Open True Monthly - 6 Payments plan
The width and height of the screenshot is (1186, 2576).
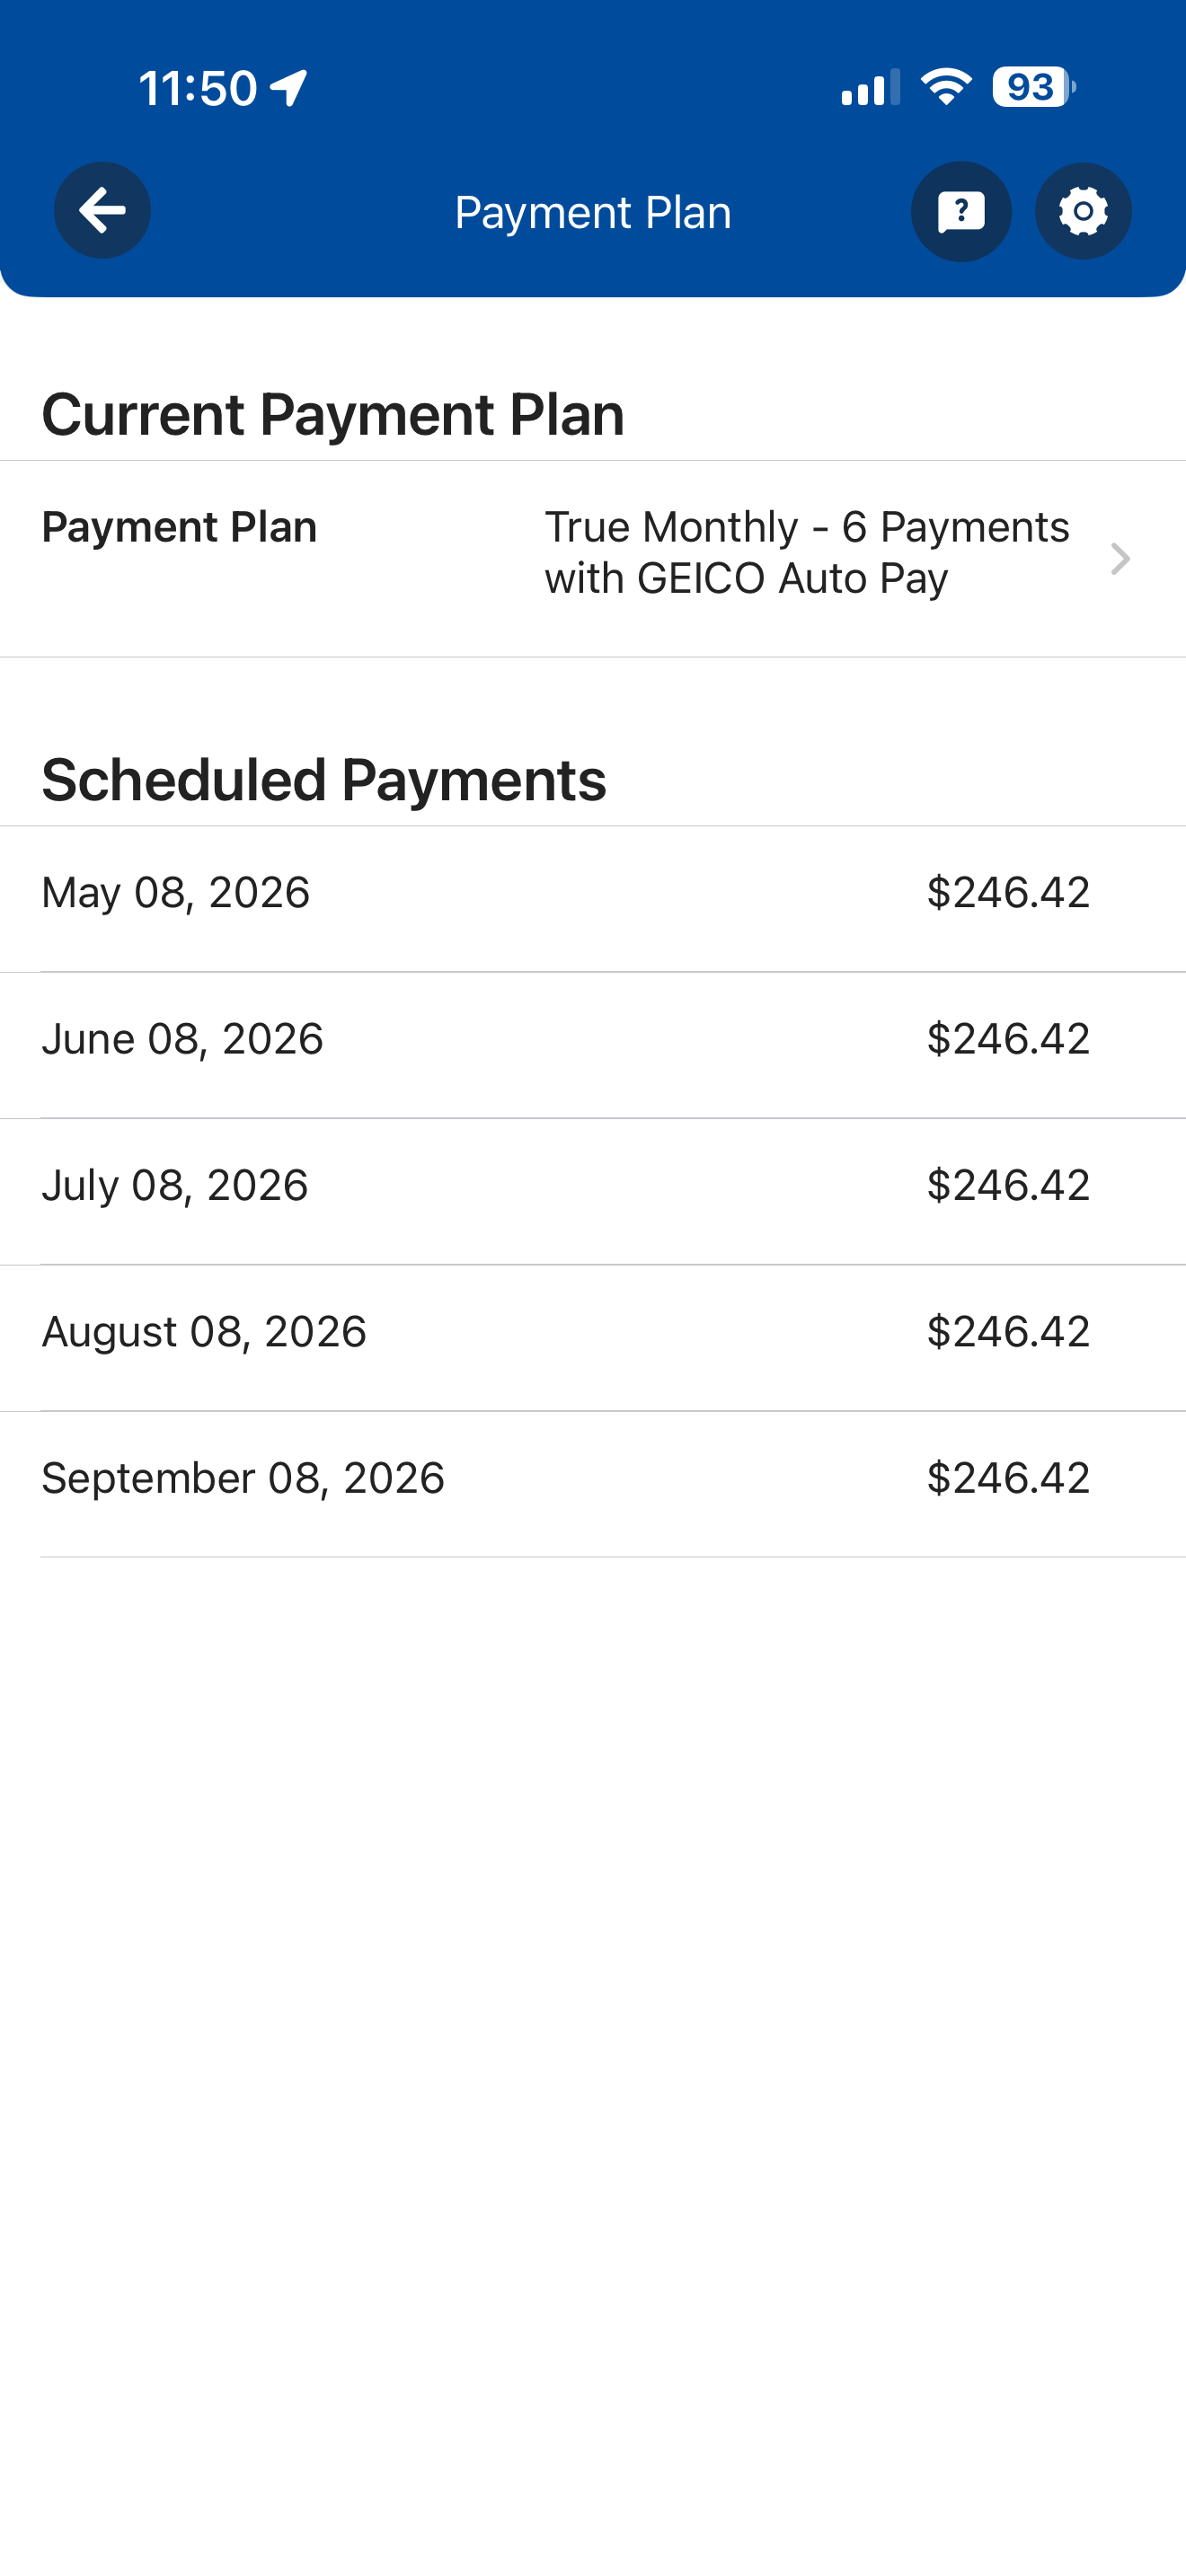pyautogui.click(x=806, y=552)
